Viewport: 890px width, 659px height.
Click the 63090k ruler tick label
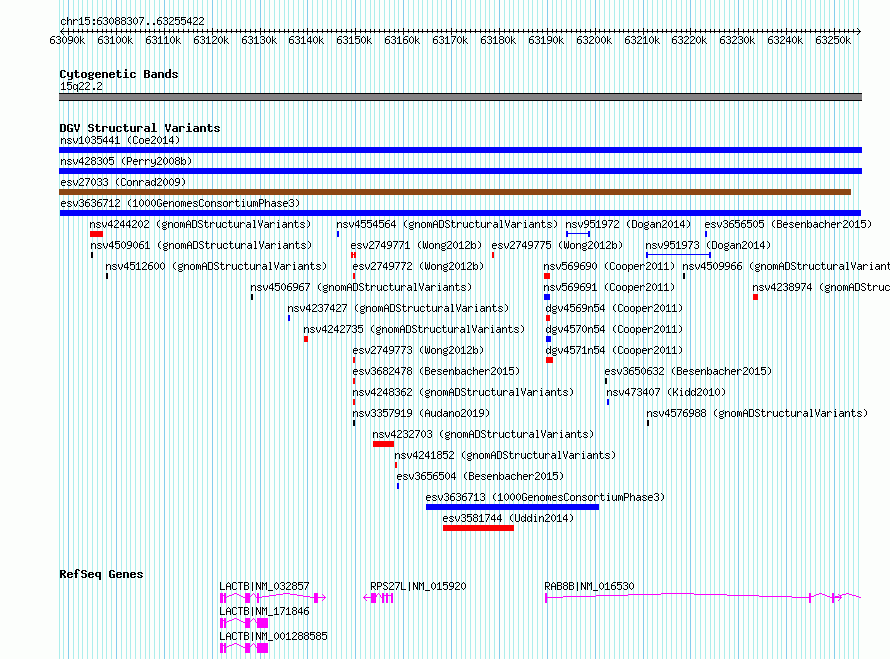[x=67, y=40]
